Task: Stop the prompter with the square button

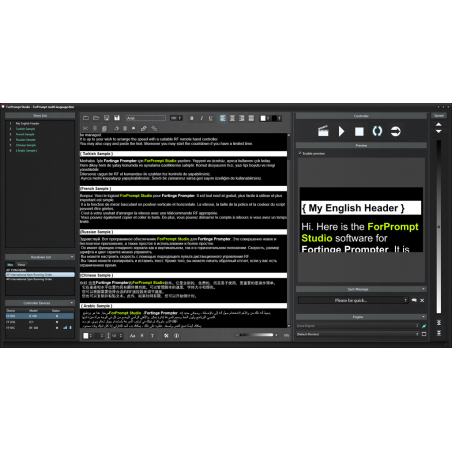Action: pos(359,132)
